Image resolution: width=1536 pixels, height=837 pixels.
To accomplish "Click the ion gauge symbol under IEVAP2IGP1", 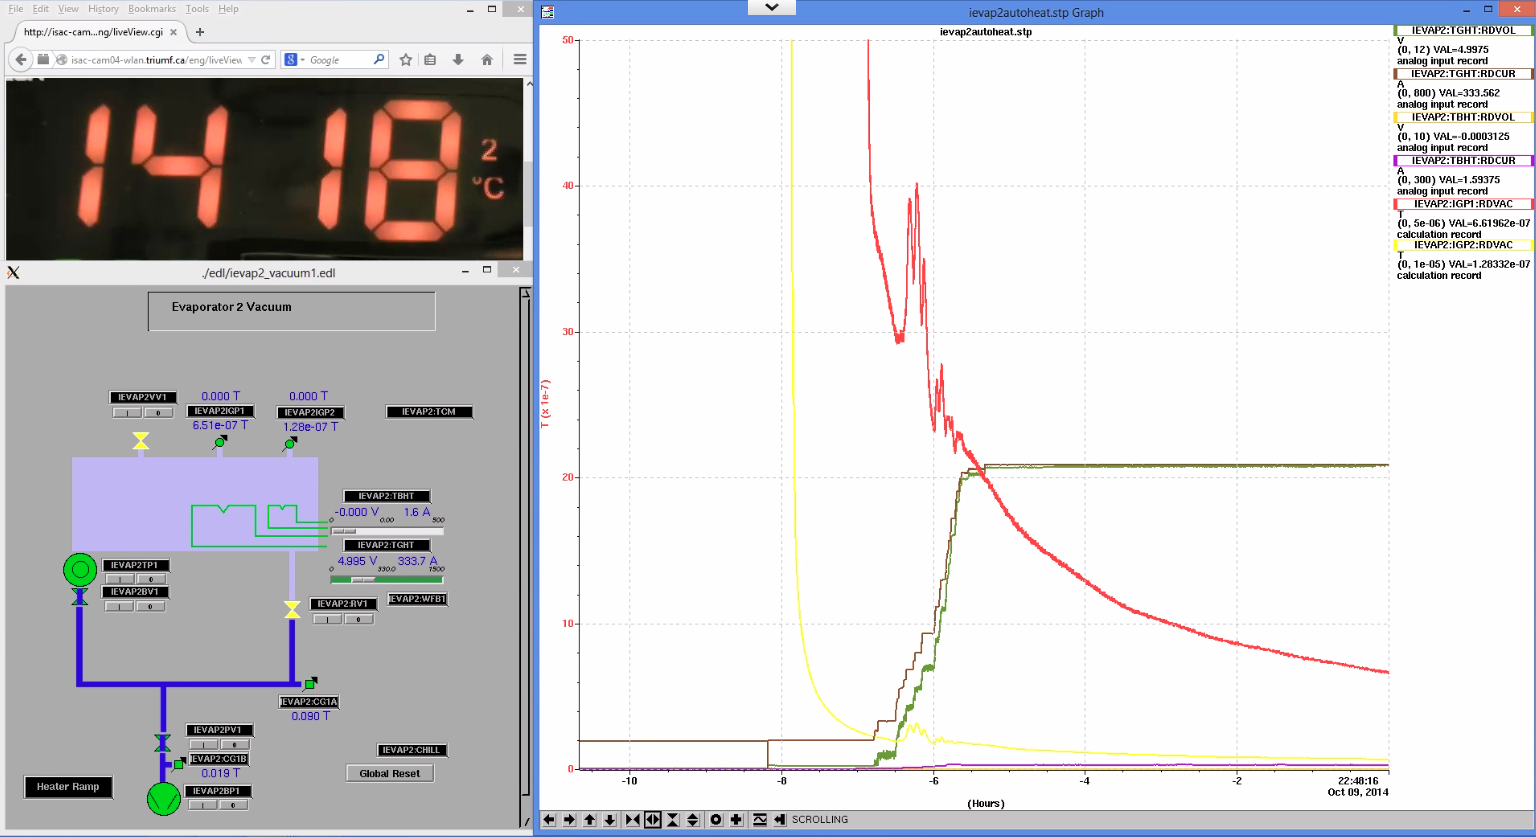I will (220, 441).
